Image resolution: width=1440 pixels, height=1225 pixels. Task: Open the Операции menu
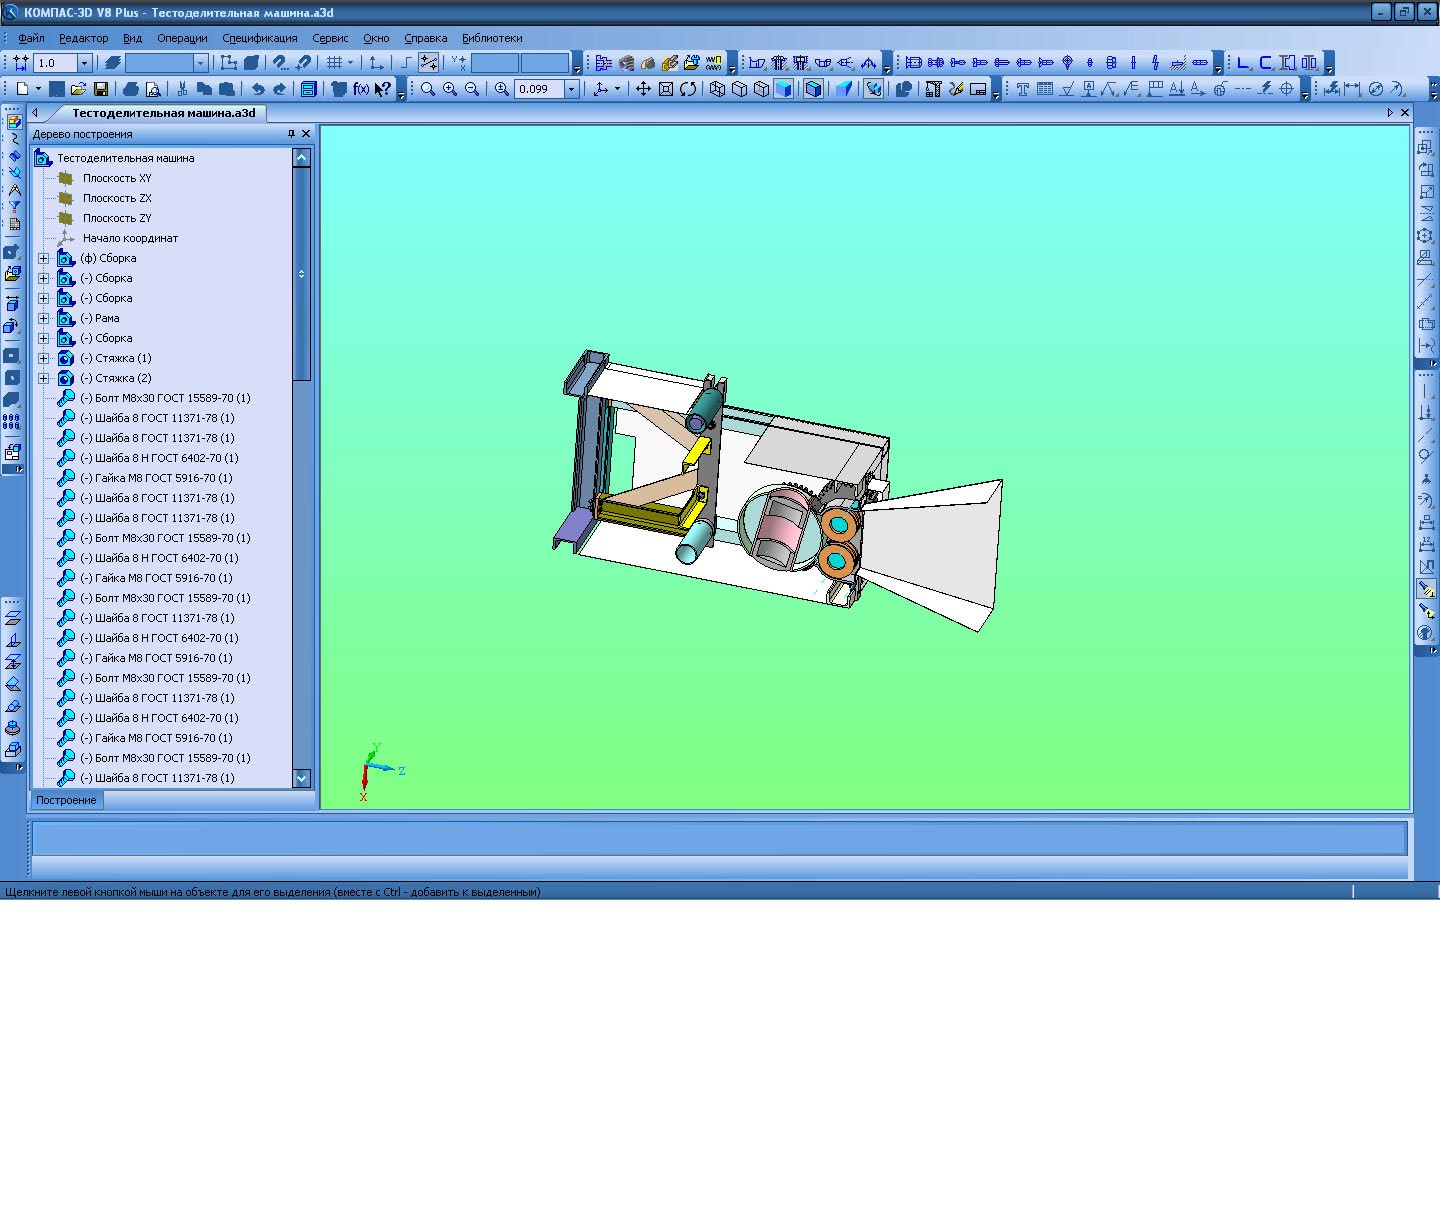click(x=182, y=38)
